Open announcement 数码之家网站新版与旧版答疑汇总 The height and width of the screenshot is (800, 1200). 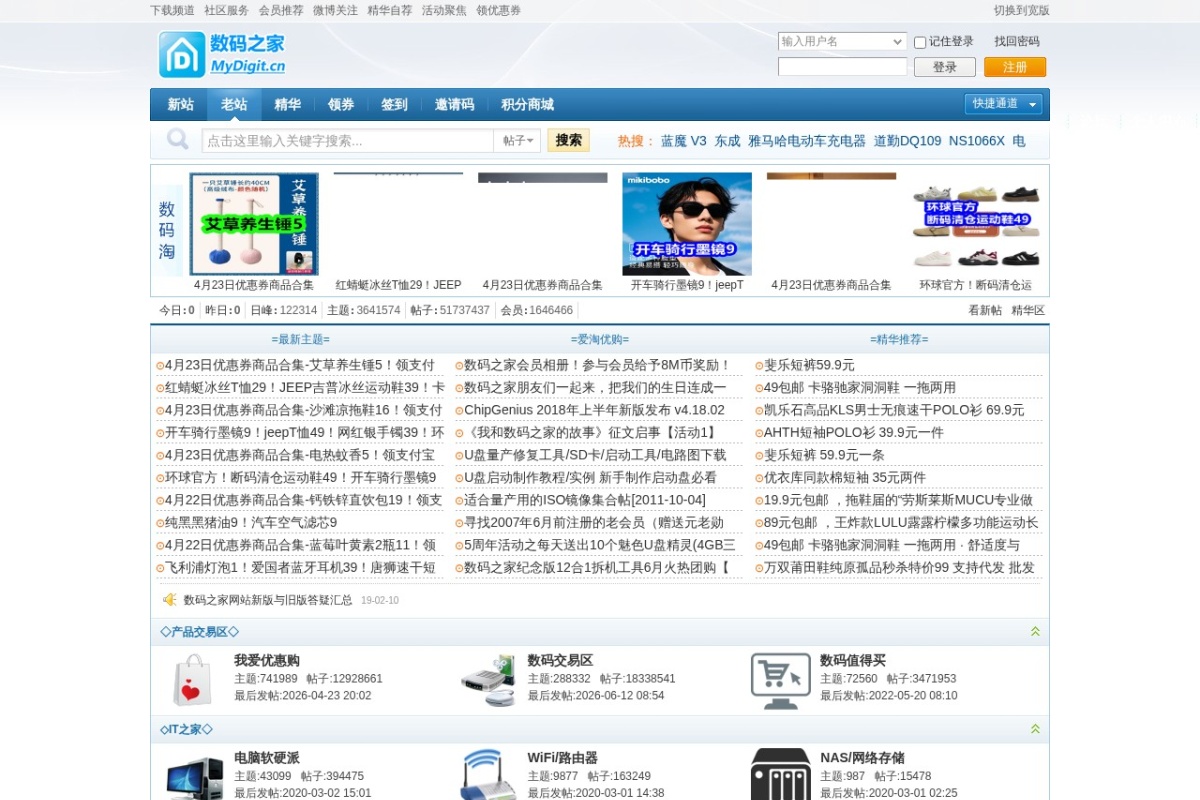(268, 600)
